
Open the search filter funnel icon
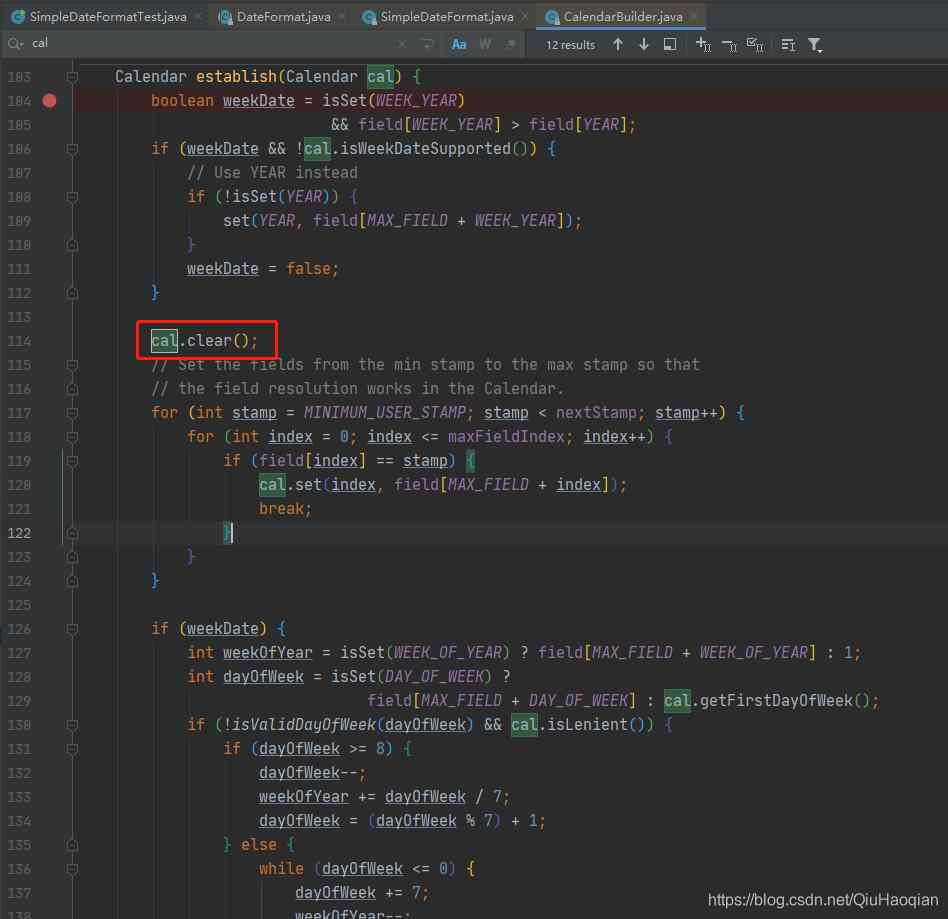(x=815, y=45)
